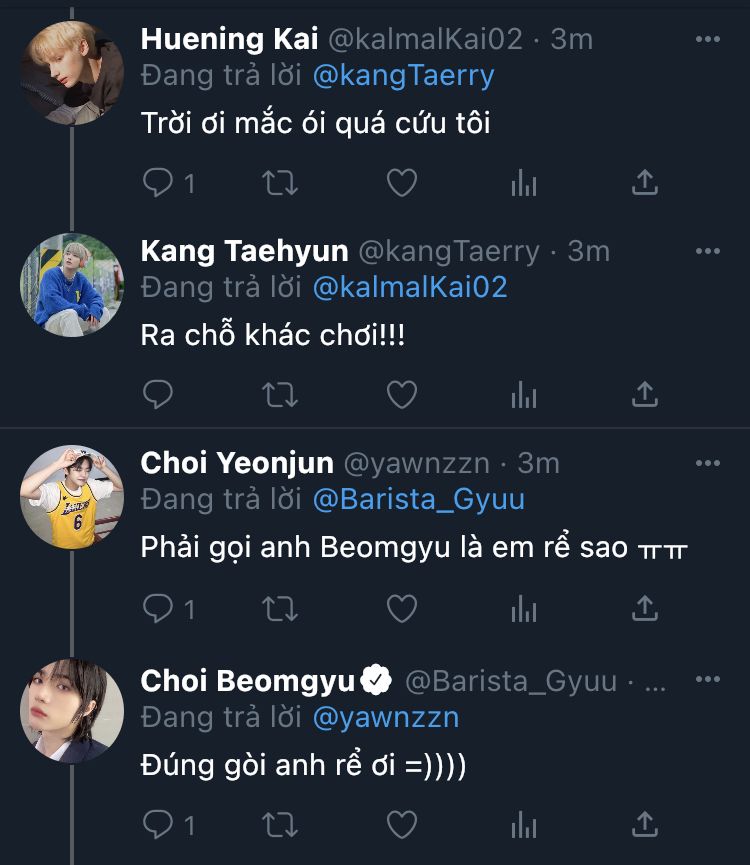750x865 pixels.
Task: Open the @Barista_Gyuu mention link
Action: 418,499
